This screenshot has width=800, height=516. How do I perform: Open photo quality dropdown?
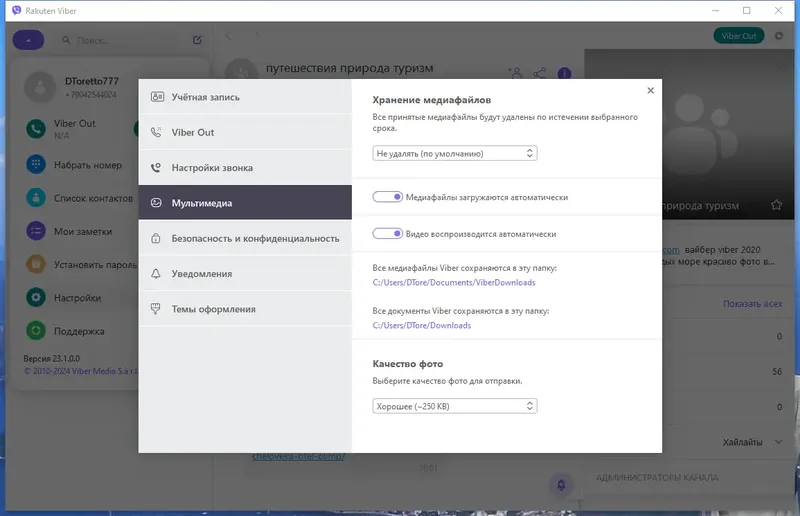tap(455, 406)
